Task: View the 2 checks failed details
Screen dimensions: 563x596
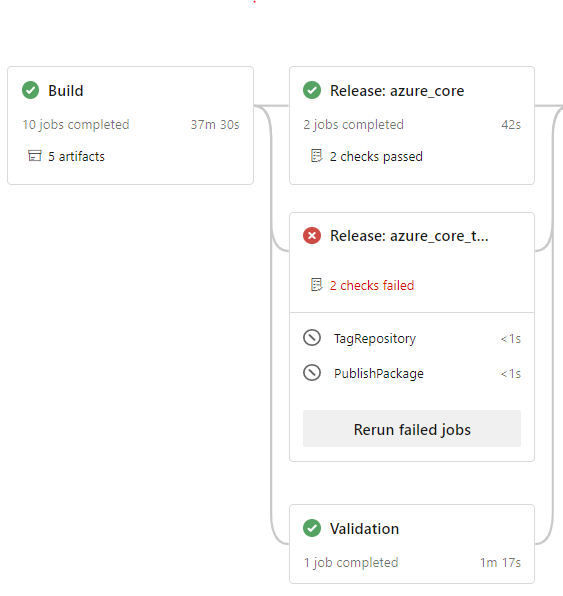Action: pyautogui.click(x=372, y=285)
